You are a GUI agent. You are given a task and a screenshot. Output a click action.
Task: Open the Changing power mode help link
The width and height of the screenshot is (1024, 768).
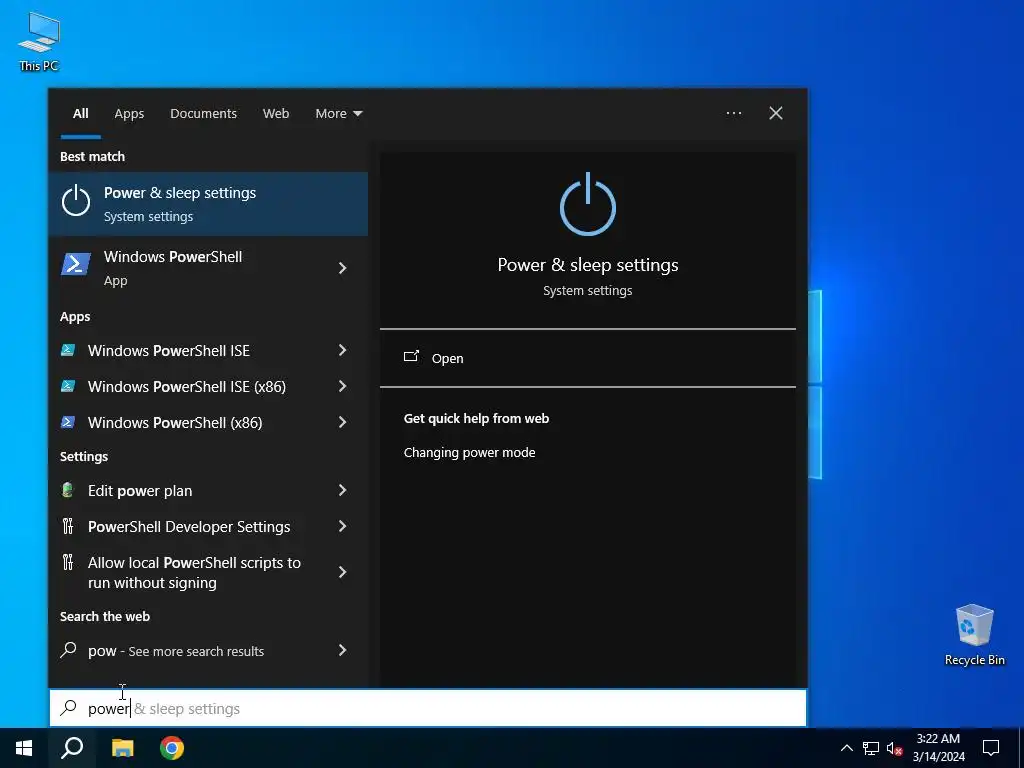pos(470,453)
